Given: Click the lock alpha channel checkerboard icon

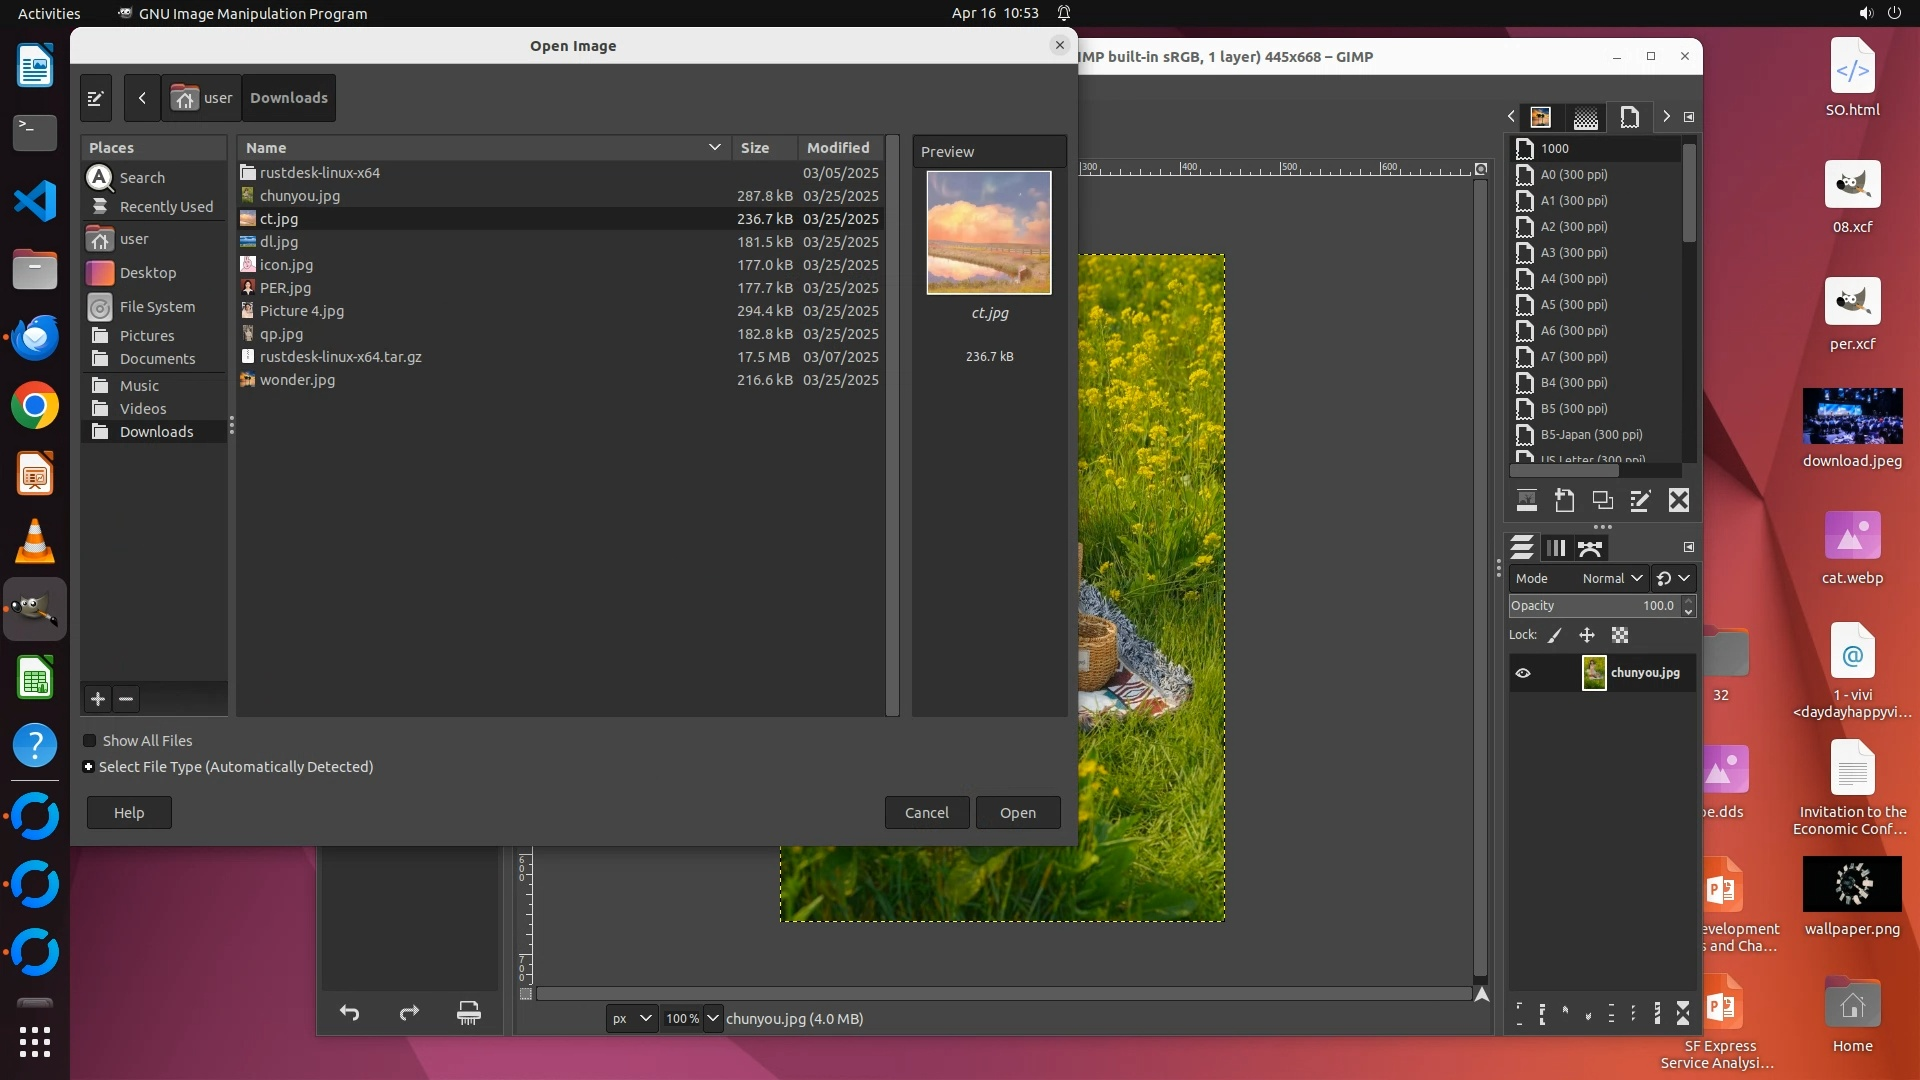Looking at the screenshot, I should 1620,635.
